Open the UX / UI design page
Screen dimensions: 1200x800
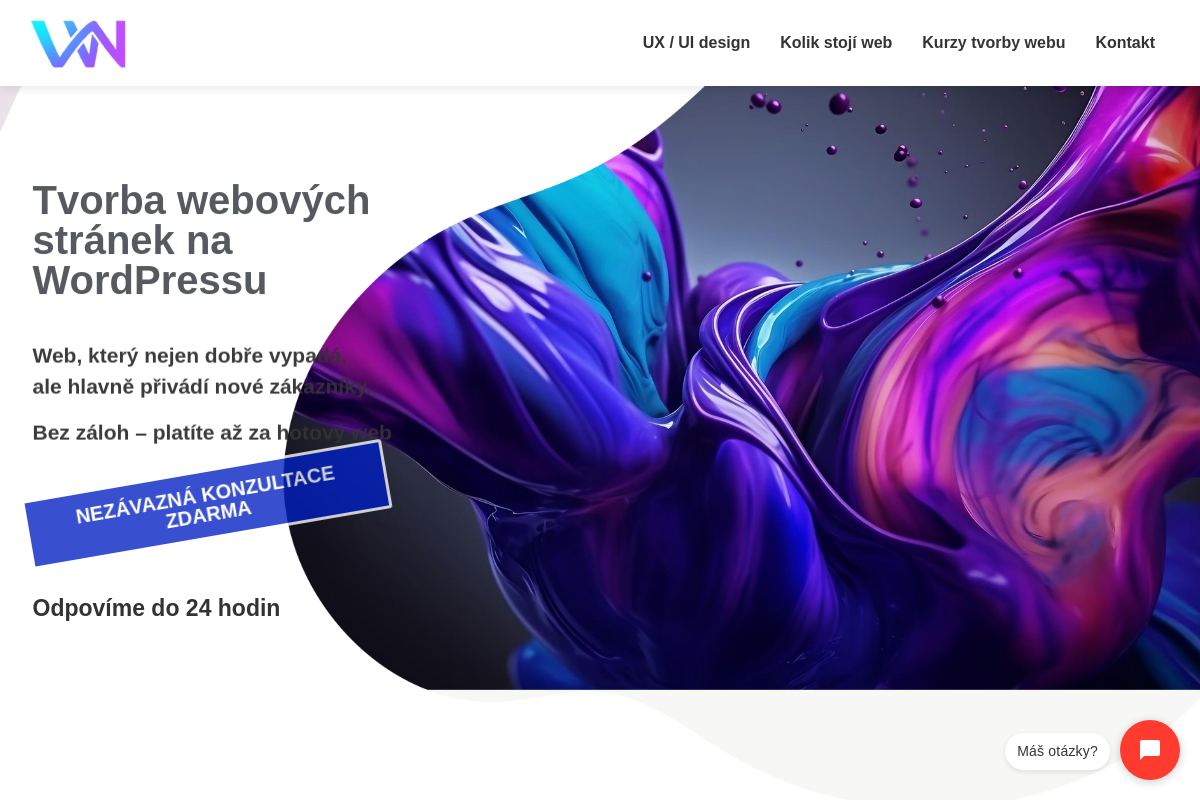tap(696, 43)
